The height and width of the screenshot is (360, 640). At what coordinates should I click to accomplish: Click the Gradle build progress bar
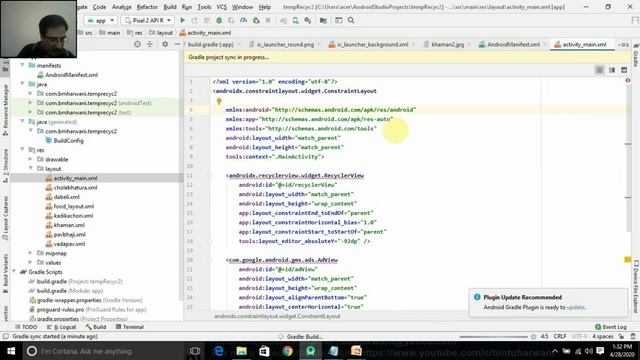tap(493, 337)
